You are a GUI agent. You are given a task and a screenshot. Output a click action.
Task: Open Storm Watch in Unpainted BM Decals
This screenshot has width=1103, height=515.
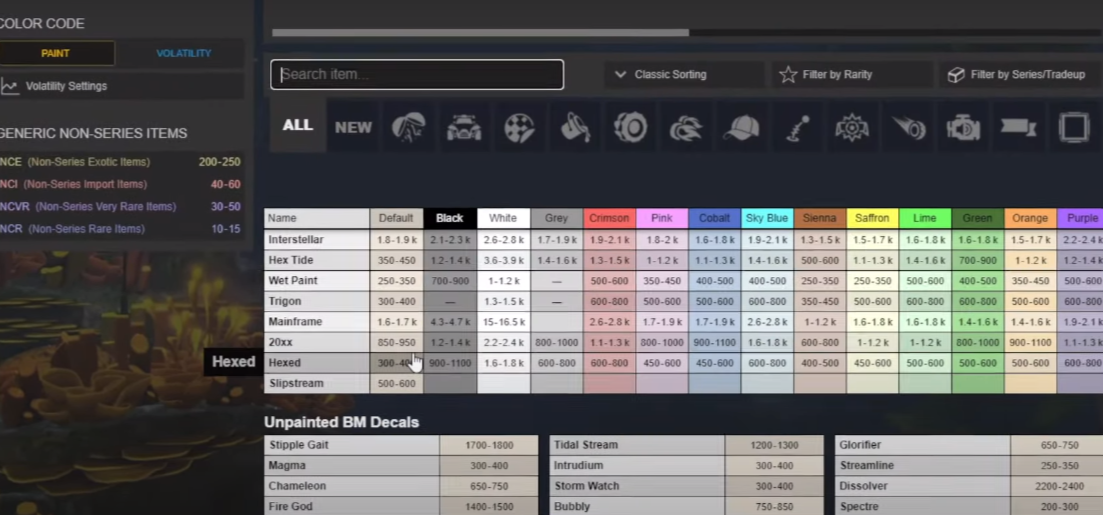637,486
